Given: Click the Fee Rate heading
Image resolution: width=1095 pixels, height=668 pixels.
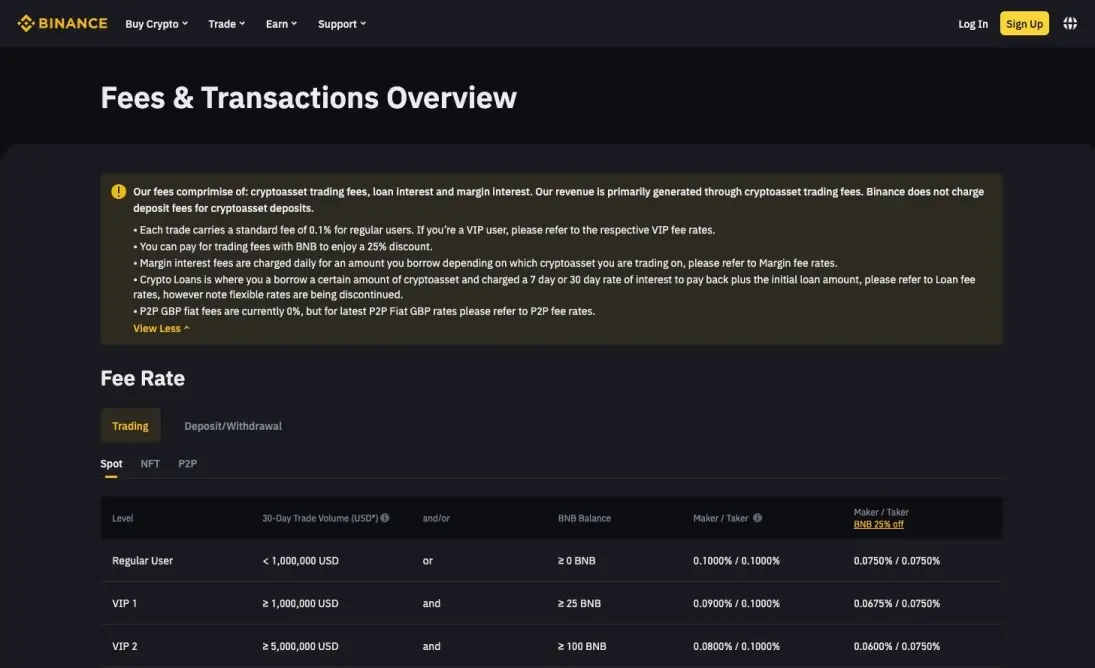Looking at the screenshot, I should pos(142,378).
